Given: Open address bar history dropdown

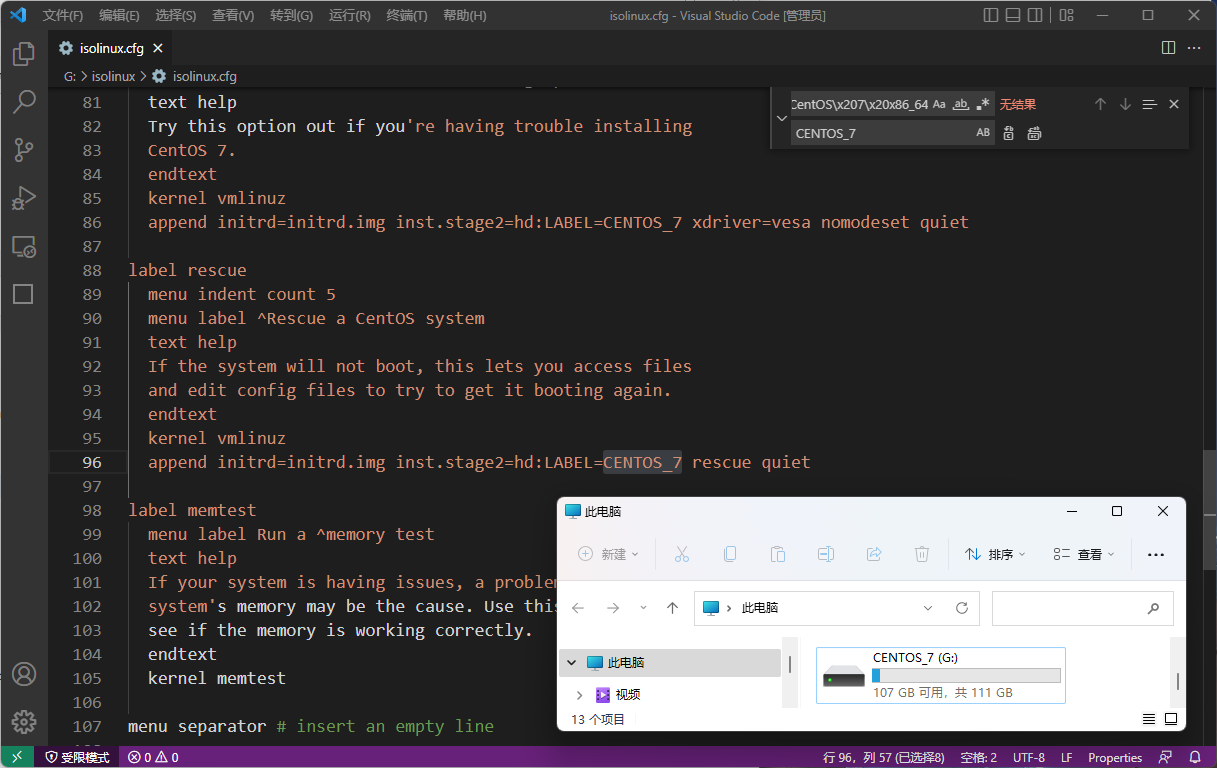Looking at the screenshot, I should [x=929, y=608].
